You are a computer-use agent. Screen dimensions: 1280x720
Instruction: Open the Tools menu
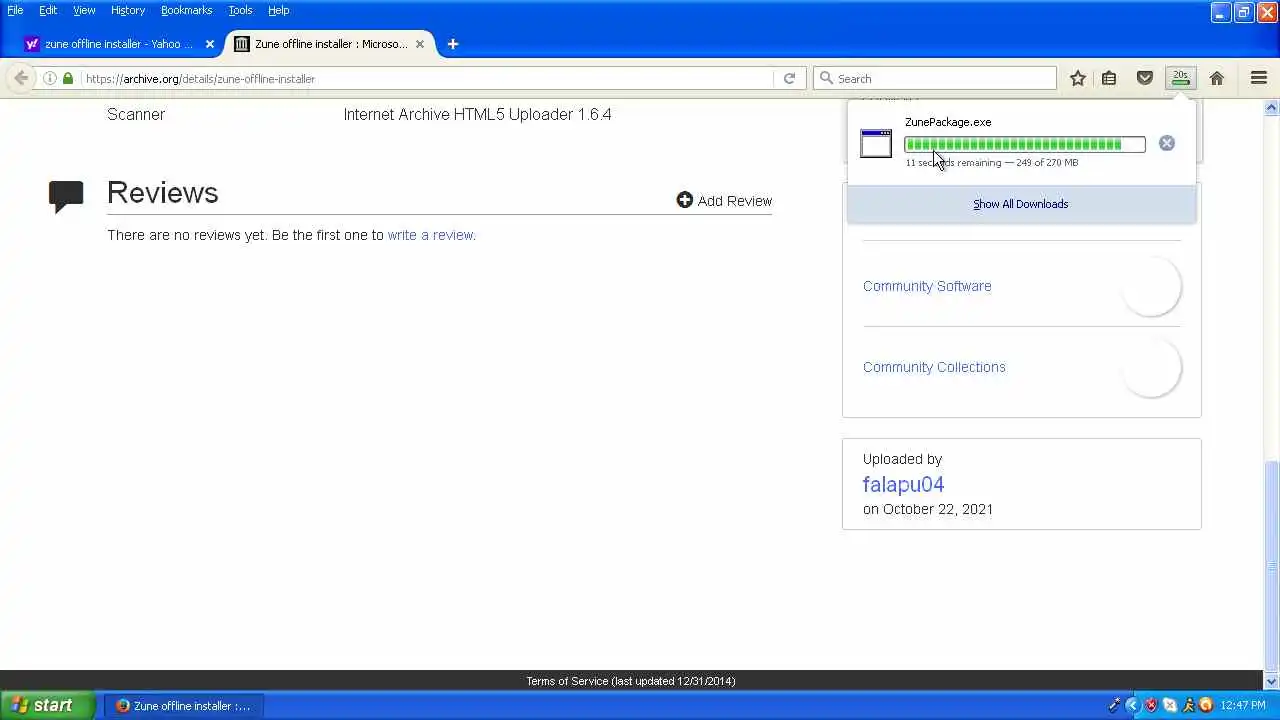click(240, 10)
